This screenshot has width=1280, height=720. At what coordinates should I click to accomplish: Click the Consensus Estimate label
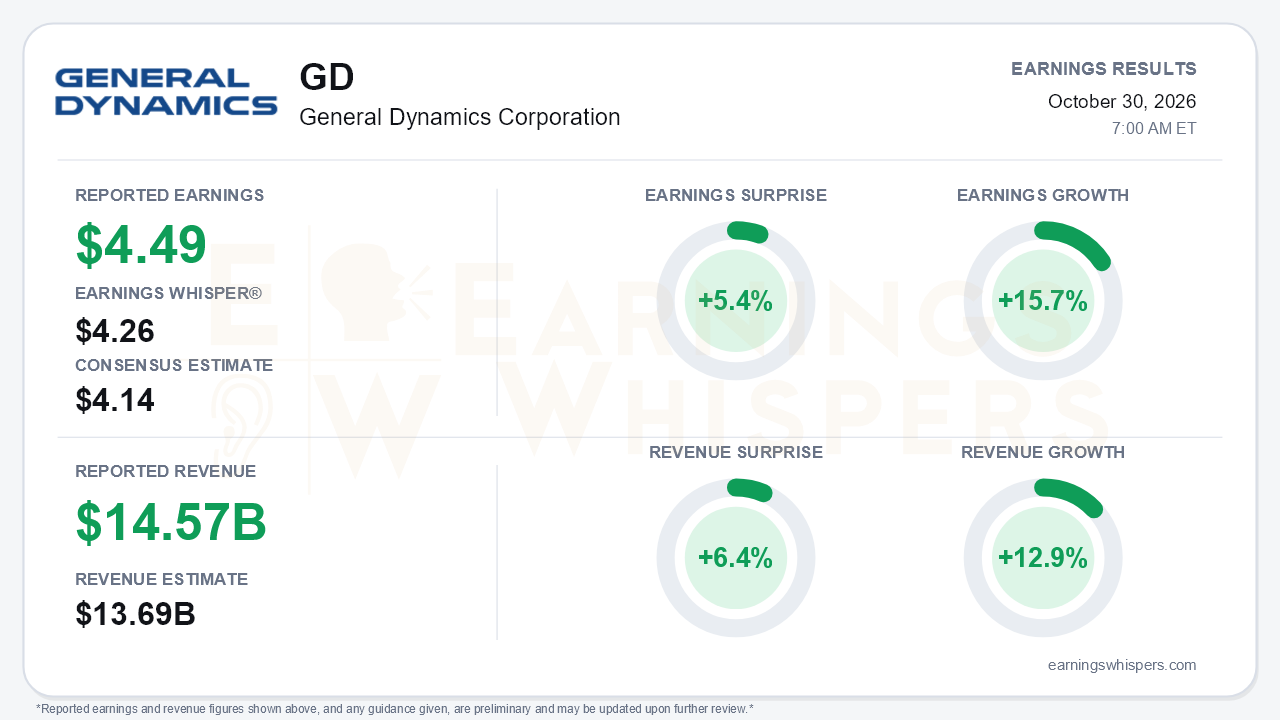tap(174, 365)
